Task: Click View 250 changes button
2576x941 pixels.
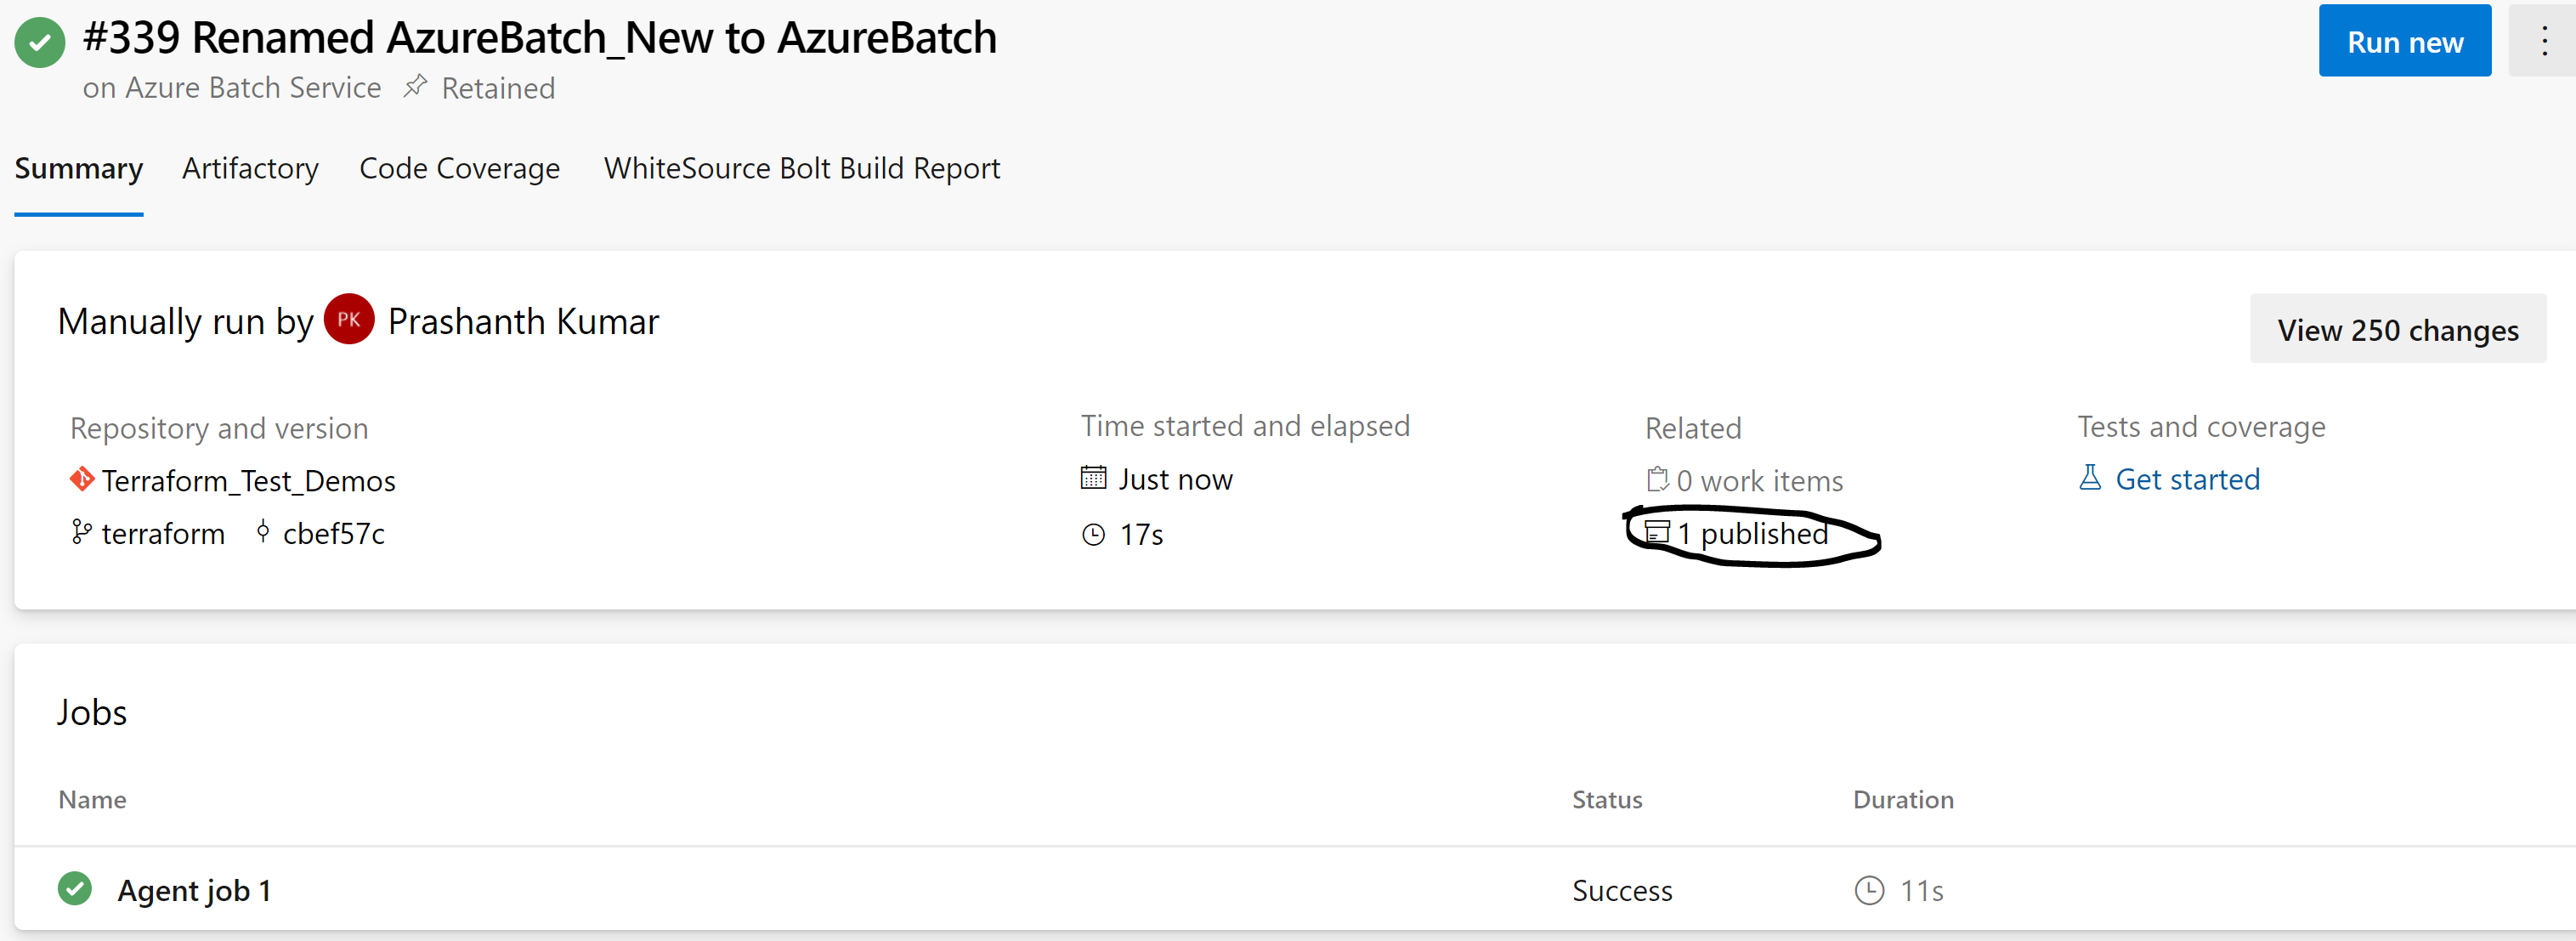Action: [x=2398, y=329]
